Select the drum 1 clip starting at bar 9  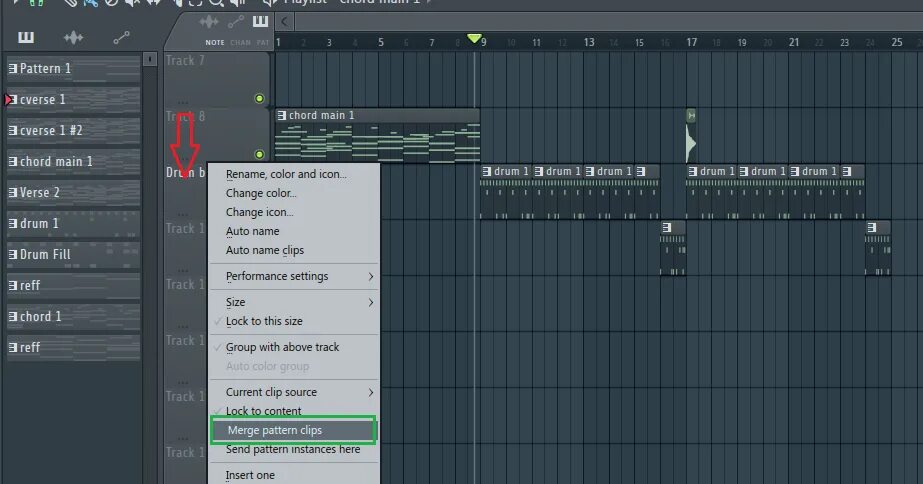[x=506, y=192]
